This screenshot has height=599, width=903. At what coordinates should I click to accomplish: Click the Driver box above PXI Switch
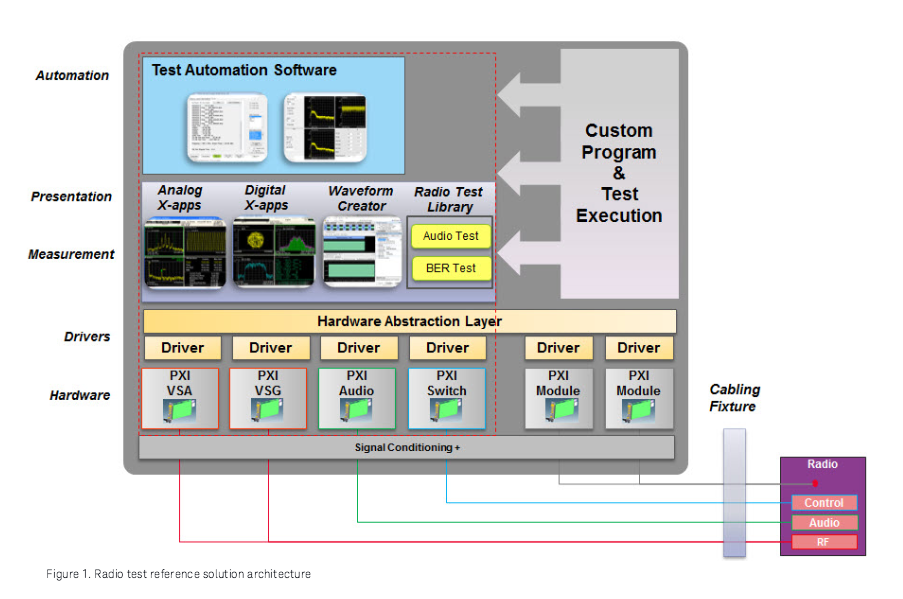point(447,348)
